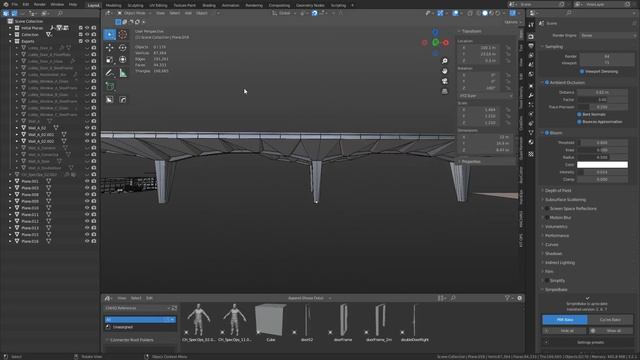The image size is (640, 360).
Task: Expand the Shadows section
Action: [x=553, y=253]
